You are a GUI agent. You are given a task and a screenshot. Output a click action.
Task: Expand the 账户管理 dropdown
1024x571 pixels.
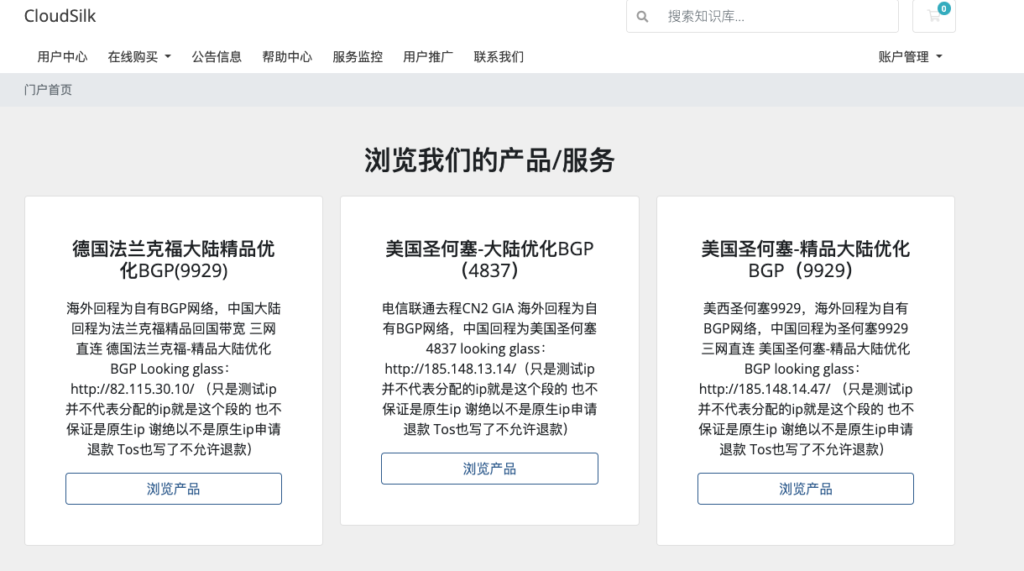pyautogui.click(x=910, y=57)
